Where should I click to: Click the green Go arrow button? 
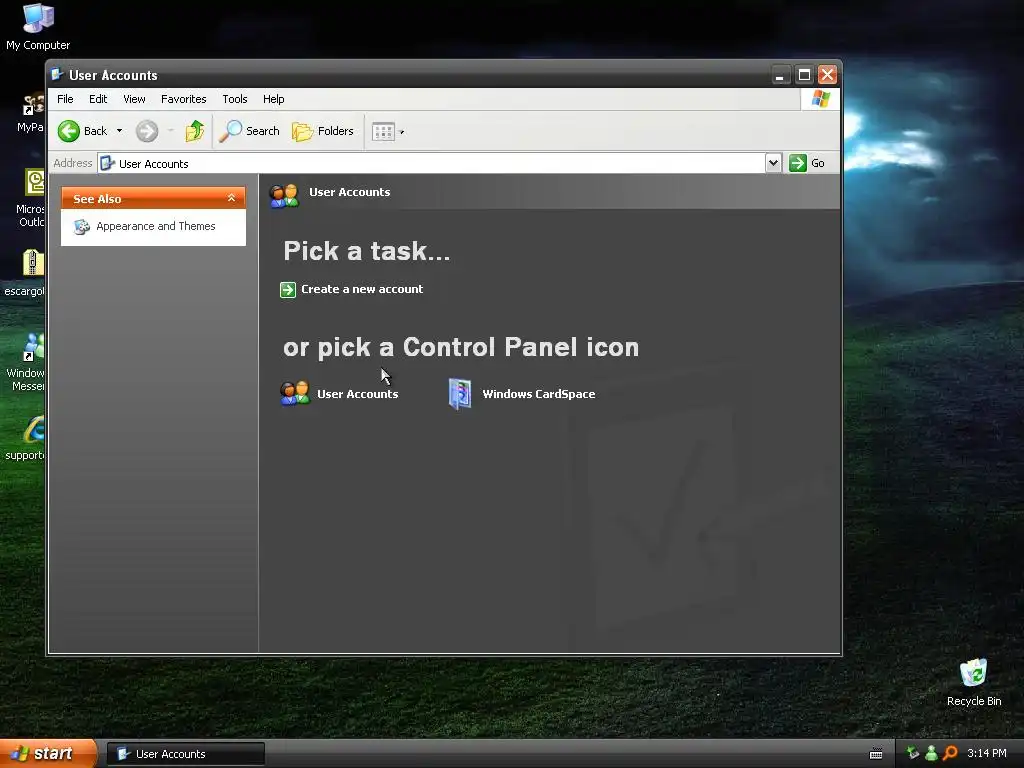pos(798,163)
